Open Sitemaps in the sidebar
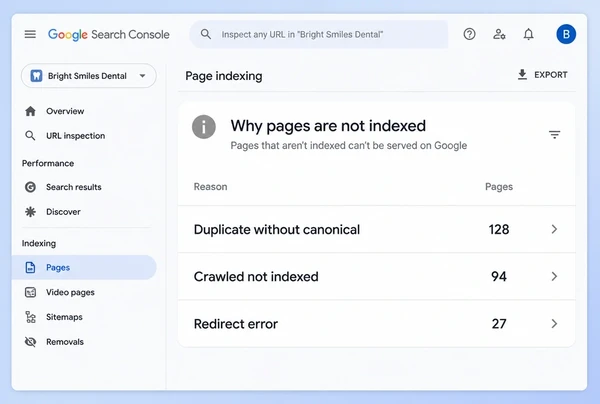The image size is (600, 404). pos(64,317)
